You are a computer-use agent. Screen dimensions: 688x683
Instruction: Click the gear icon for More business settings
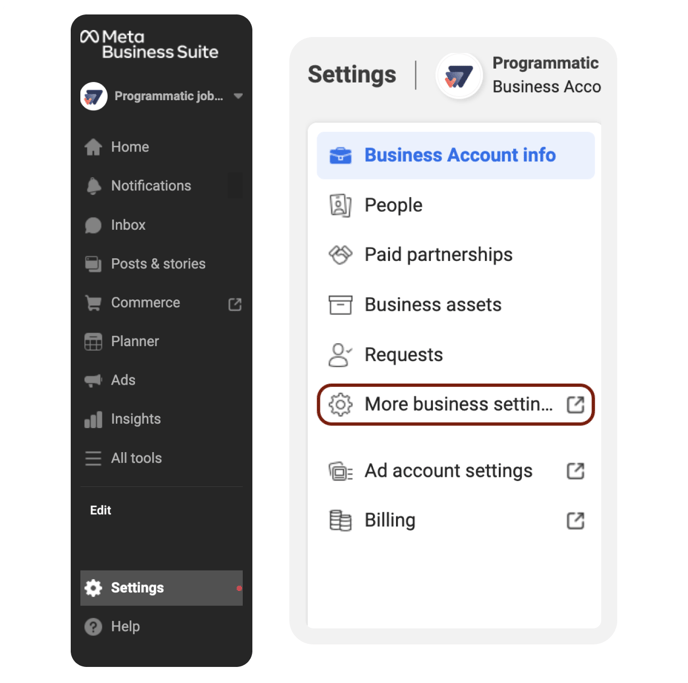click(x=340, y=404)
